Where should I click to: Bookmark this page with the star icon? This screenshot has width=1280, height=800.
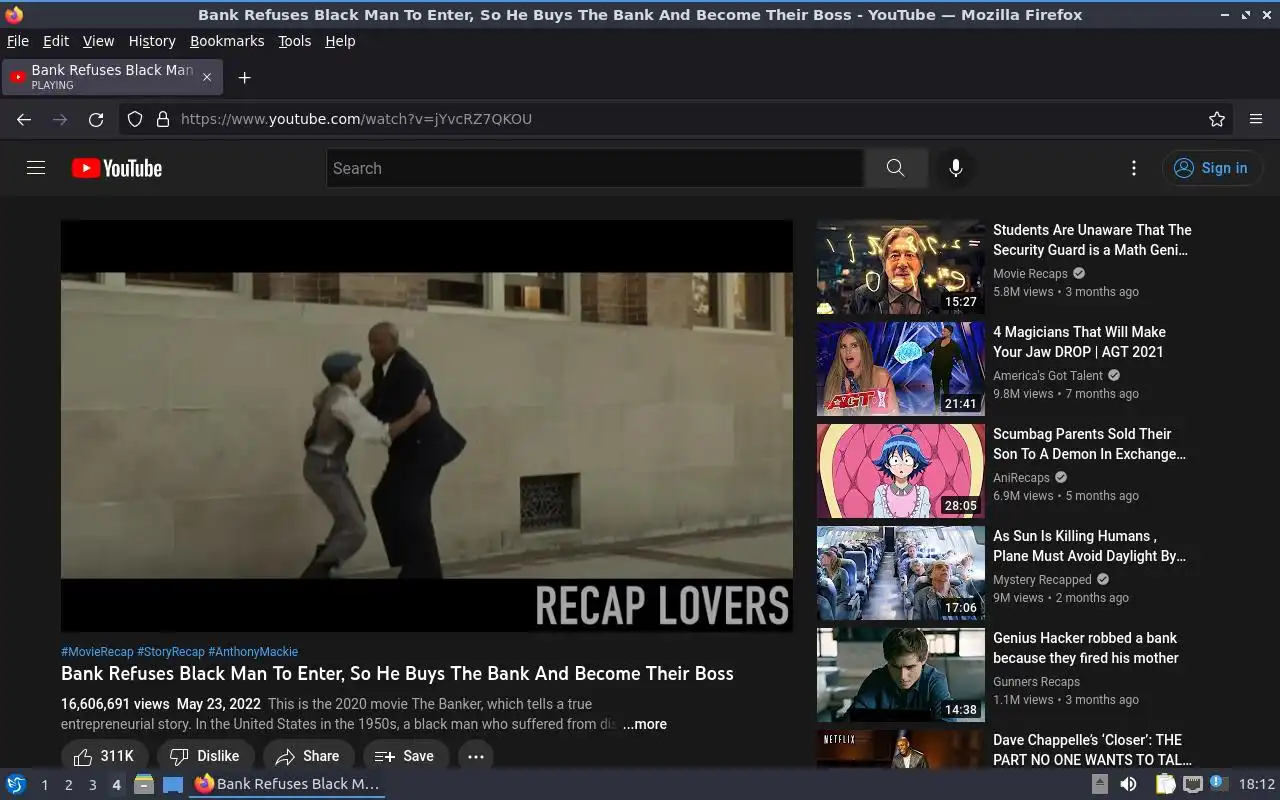pyautogui.click(x=1217, y=119)
